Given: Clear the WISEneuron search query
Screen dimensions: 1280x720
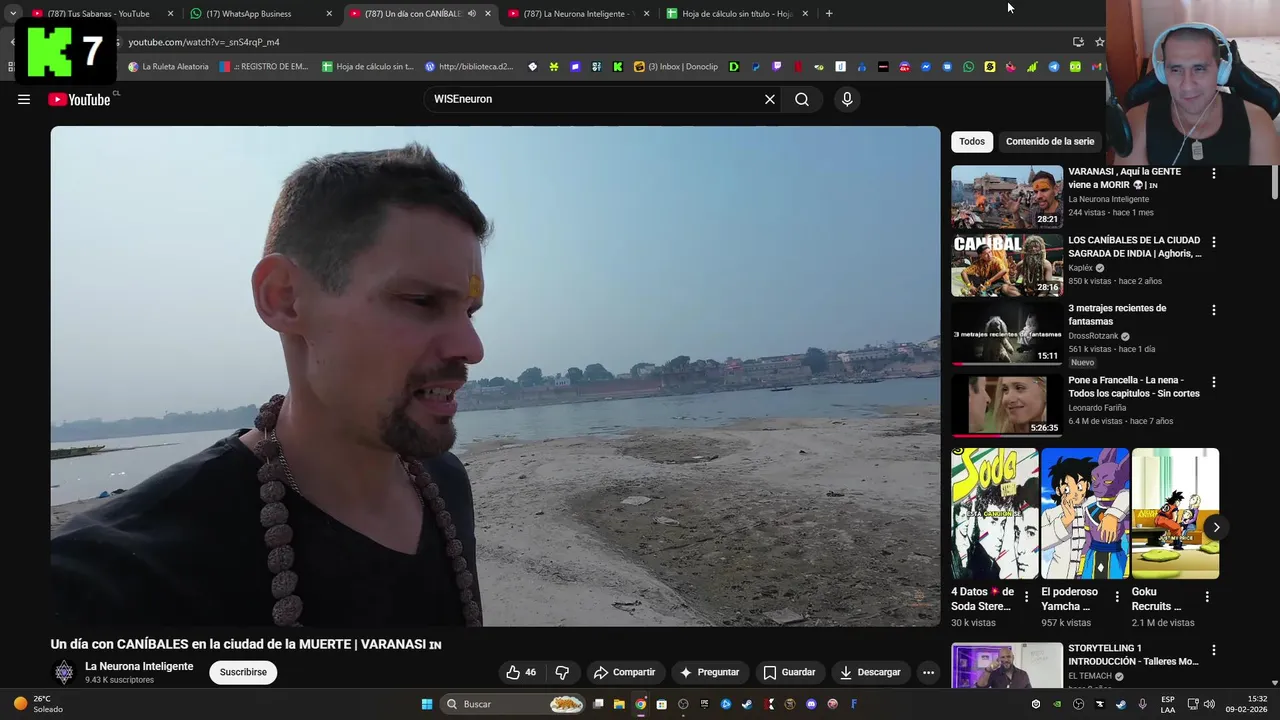Looking at the screenshot, I should (770, 99).
